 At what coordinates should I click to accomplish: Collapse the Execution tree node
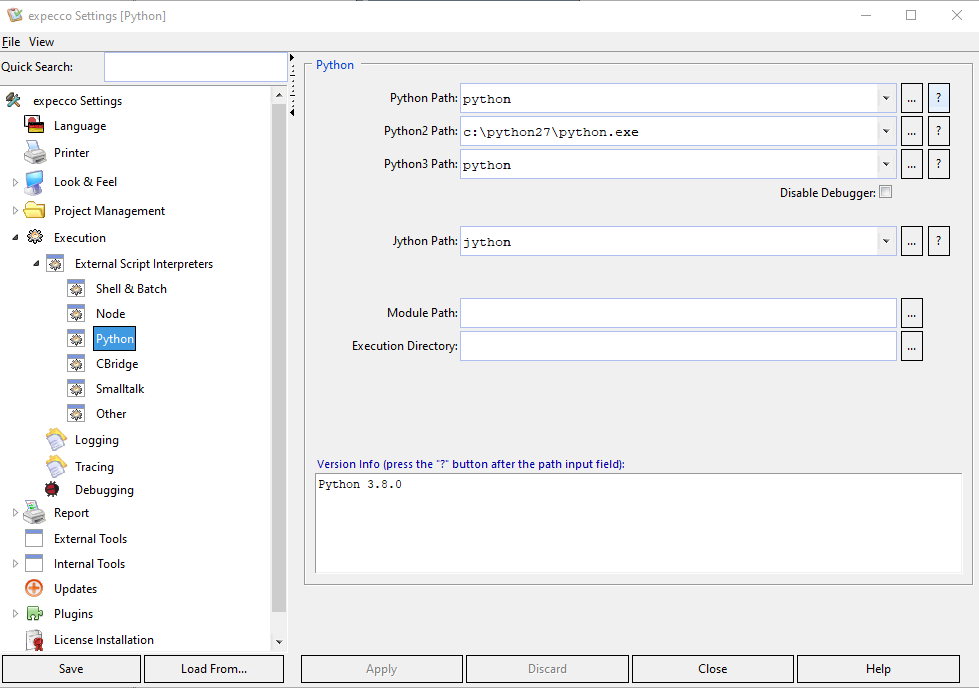point(15,238)
